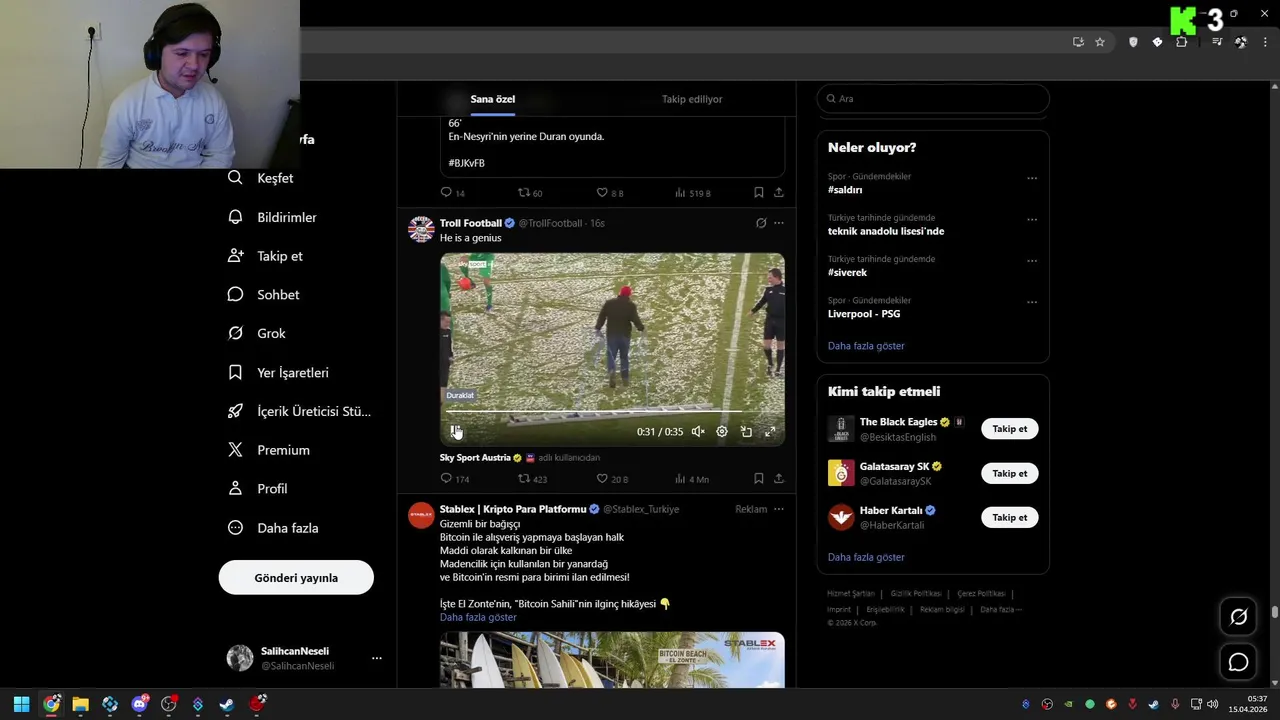Open options for #siverek trend
1280x720 pixels.
pos(1032,261)
